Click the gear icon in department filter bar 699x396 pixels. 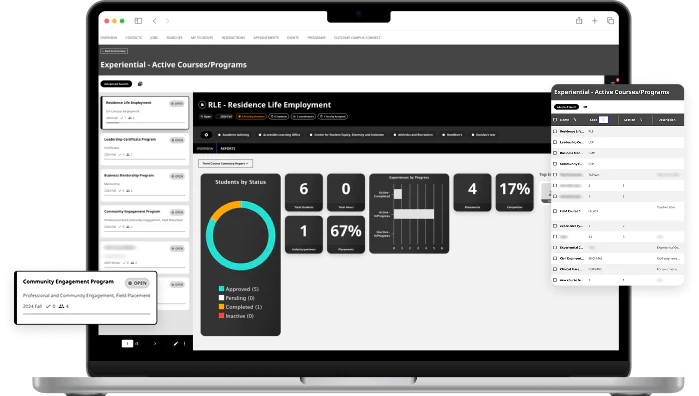[206, 134]
